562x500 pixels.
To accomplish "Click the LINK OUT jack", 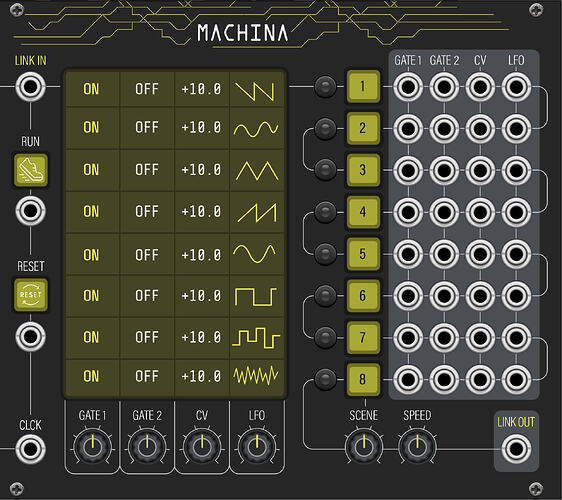I will (516, 449).
